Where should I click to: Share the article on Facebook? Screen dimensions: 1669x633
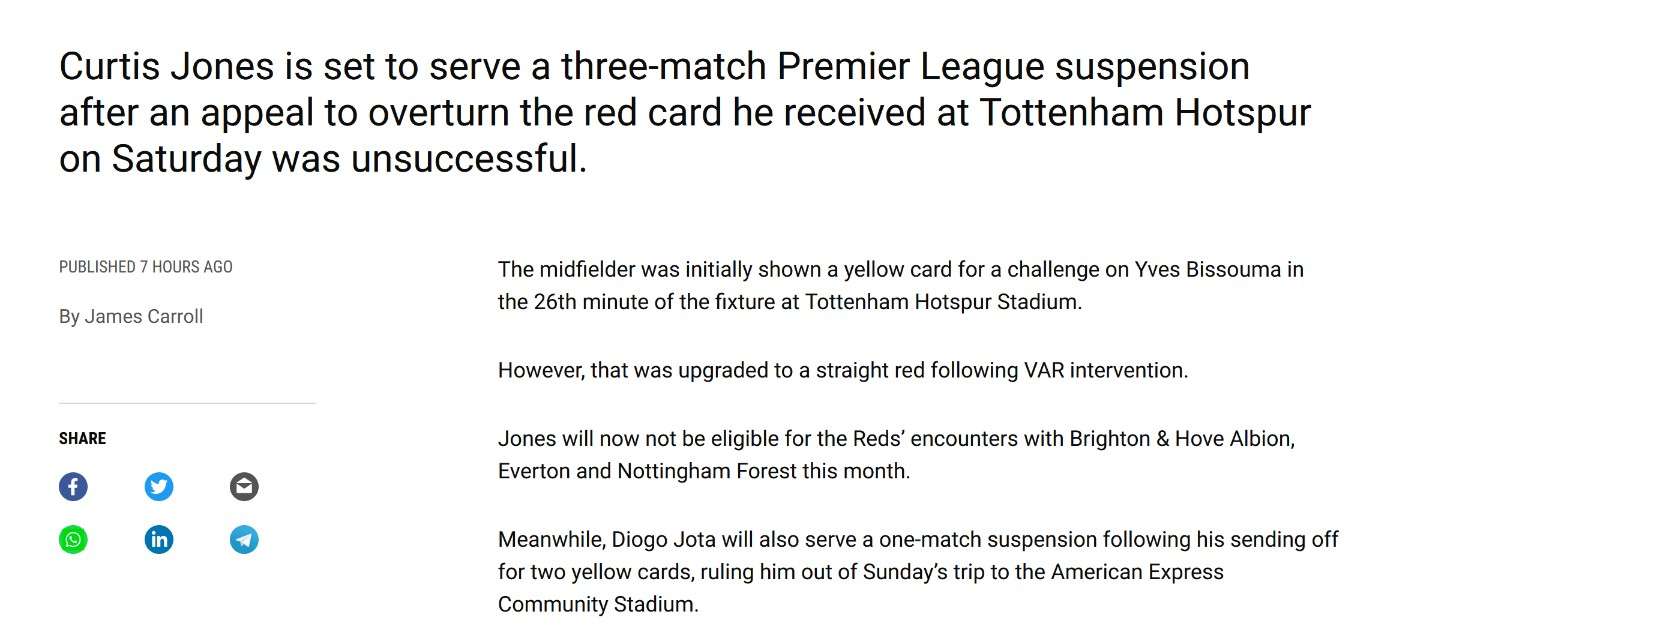coord(73,487)
